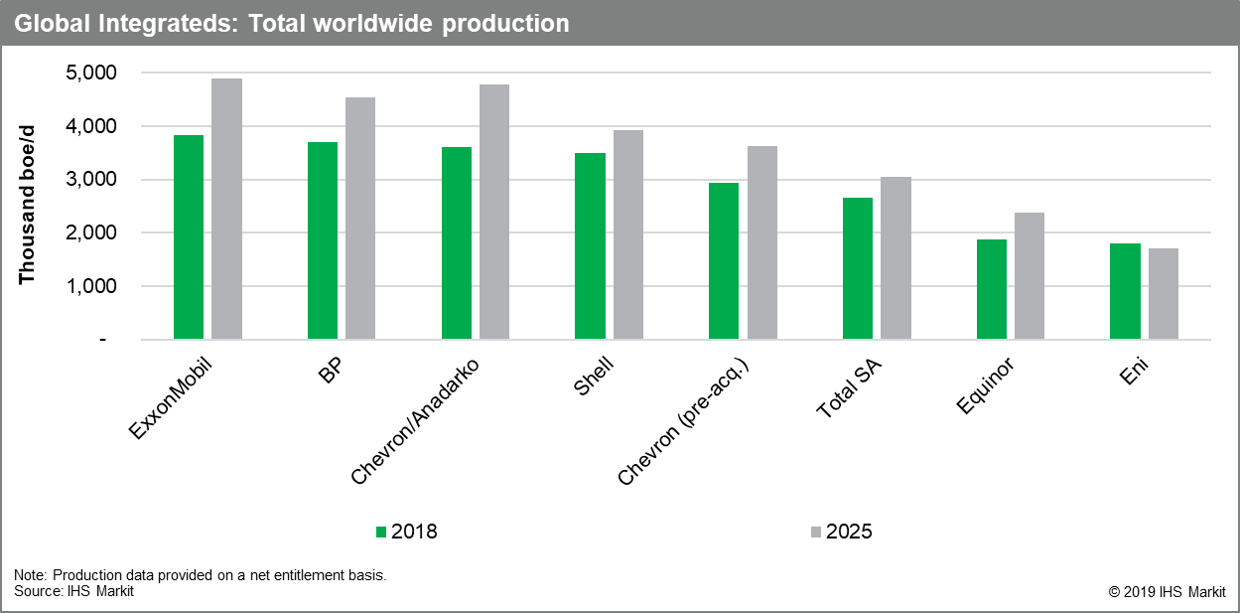Click the Equinor 2025 gray bar
This screenshot has width=1240, height=613.
coord(1030,276)
